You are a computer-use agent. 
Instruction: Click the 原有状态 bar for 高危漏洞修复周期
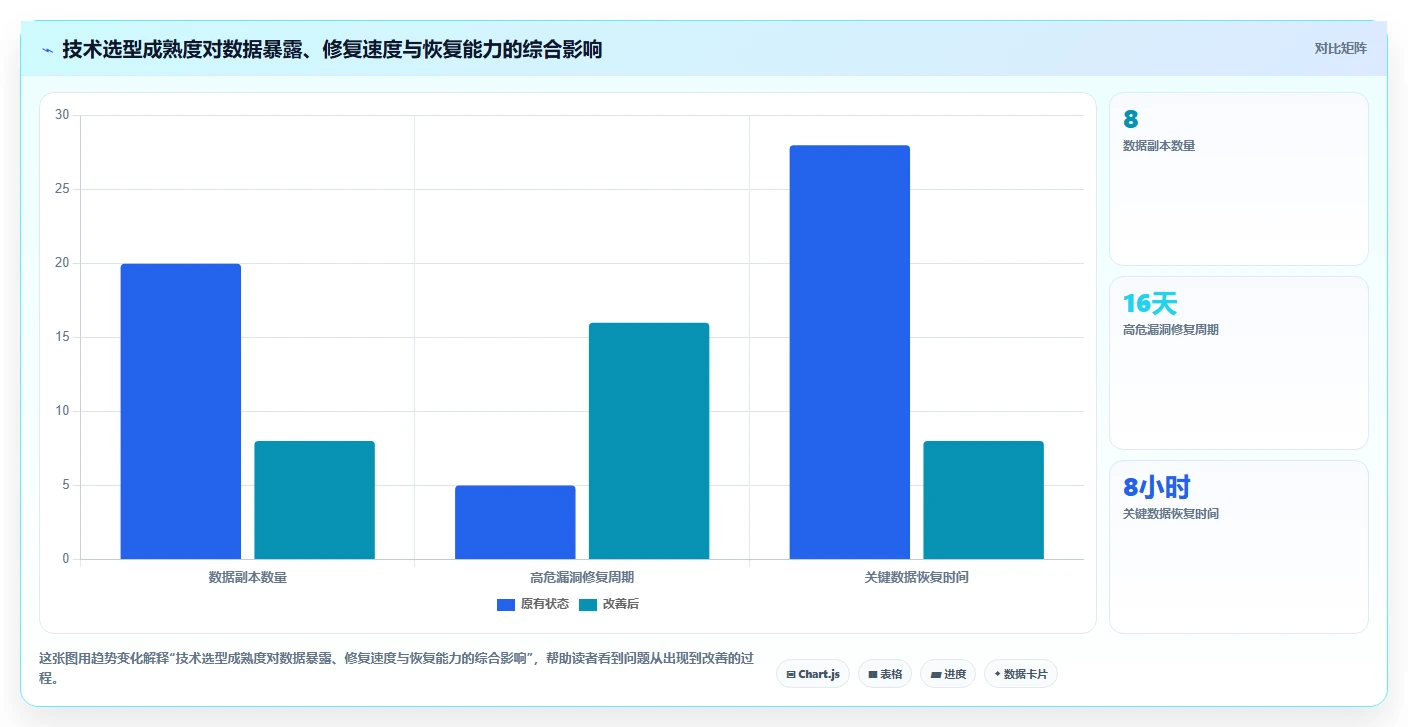pos(515,522)
